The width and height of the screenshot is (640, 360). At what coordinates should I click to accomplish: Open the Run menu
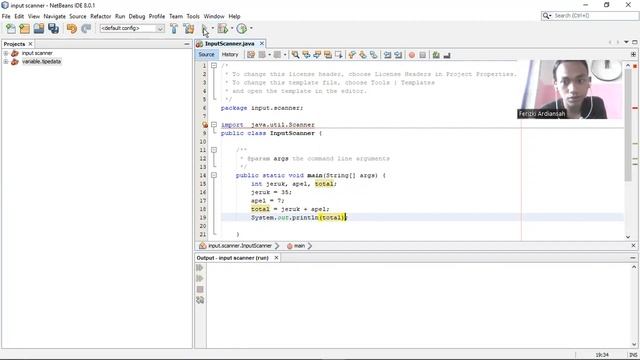(120, 16)
